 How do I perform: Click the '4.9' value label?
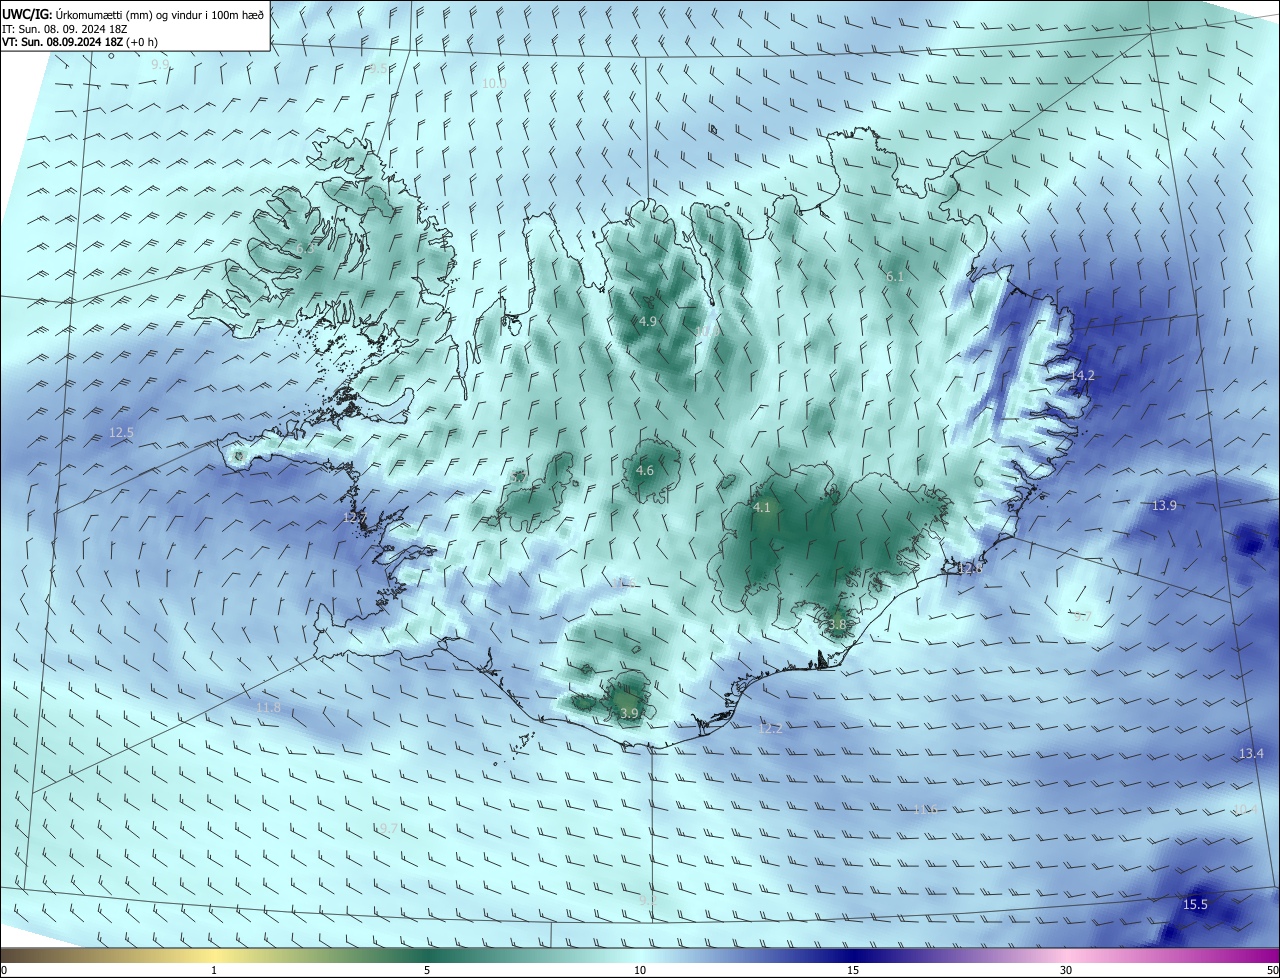tap(647, 321)
